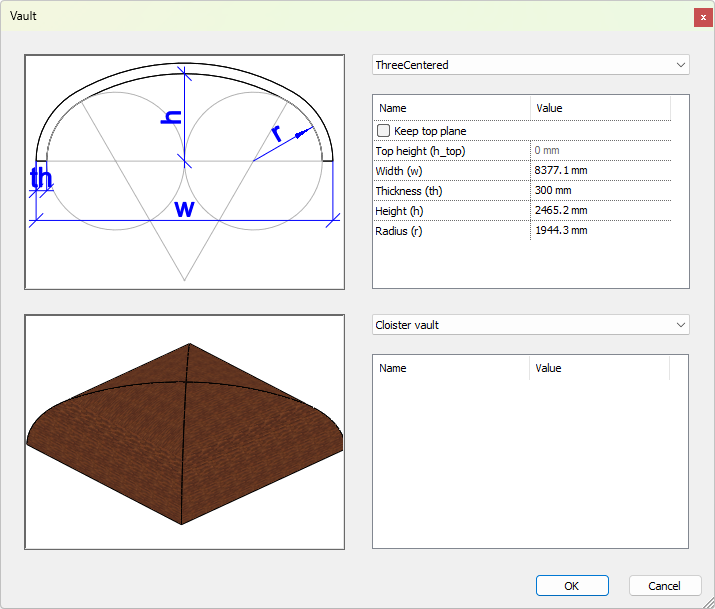Viewport: 715px width, 609px height.
Task: Edit the Width (w) value field
Action: pyautogui.click(x=598, y=171)
